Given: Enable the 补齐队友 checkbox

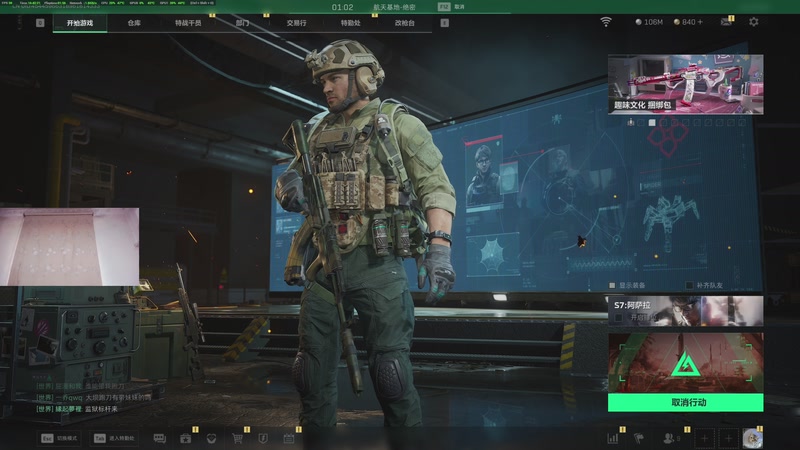Looking at the screenshot, I should click(689, 285).
